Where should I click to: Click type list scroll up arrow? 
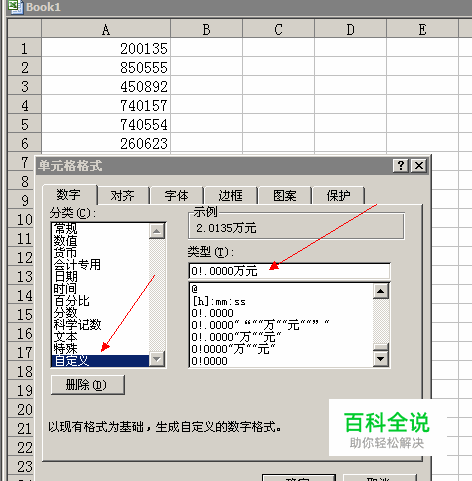tap(381, 291)
